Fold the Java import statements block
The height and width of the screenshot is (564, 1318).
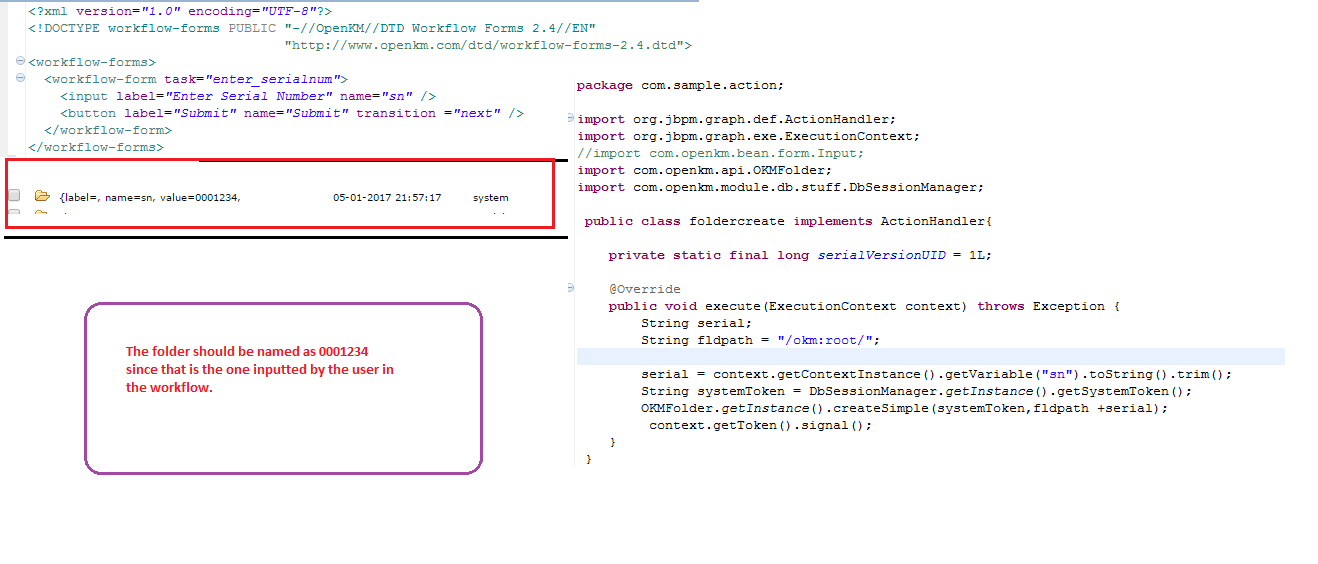pos(570,119)
